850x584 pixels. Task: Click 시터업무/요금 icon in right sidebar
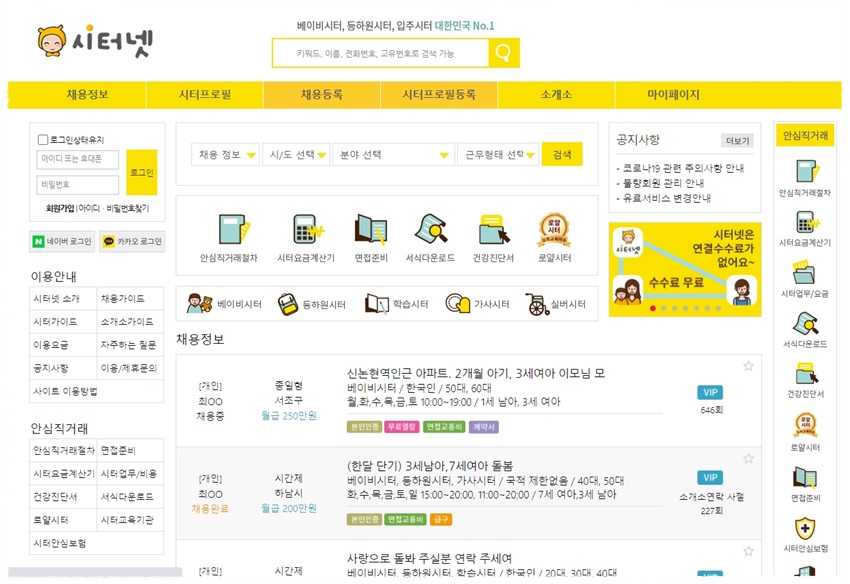coord(804,272)
